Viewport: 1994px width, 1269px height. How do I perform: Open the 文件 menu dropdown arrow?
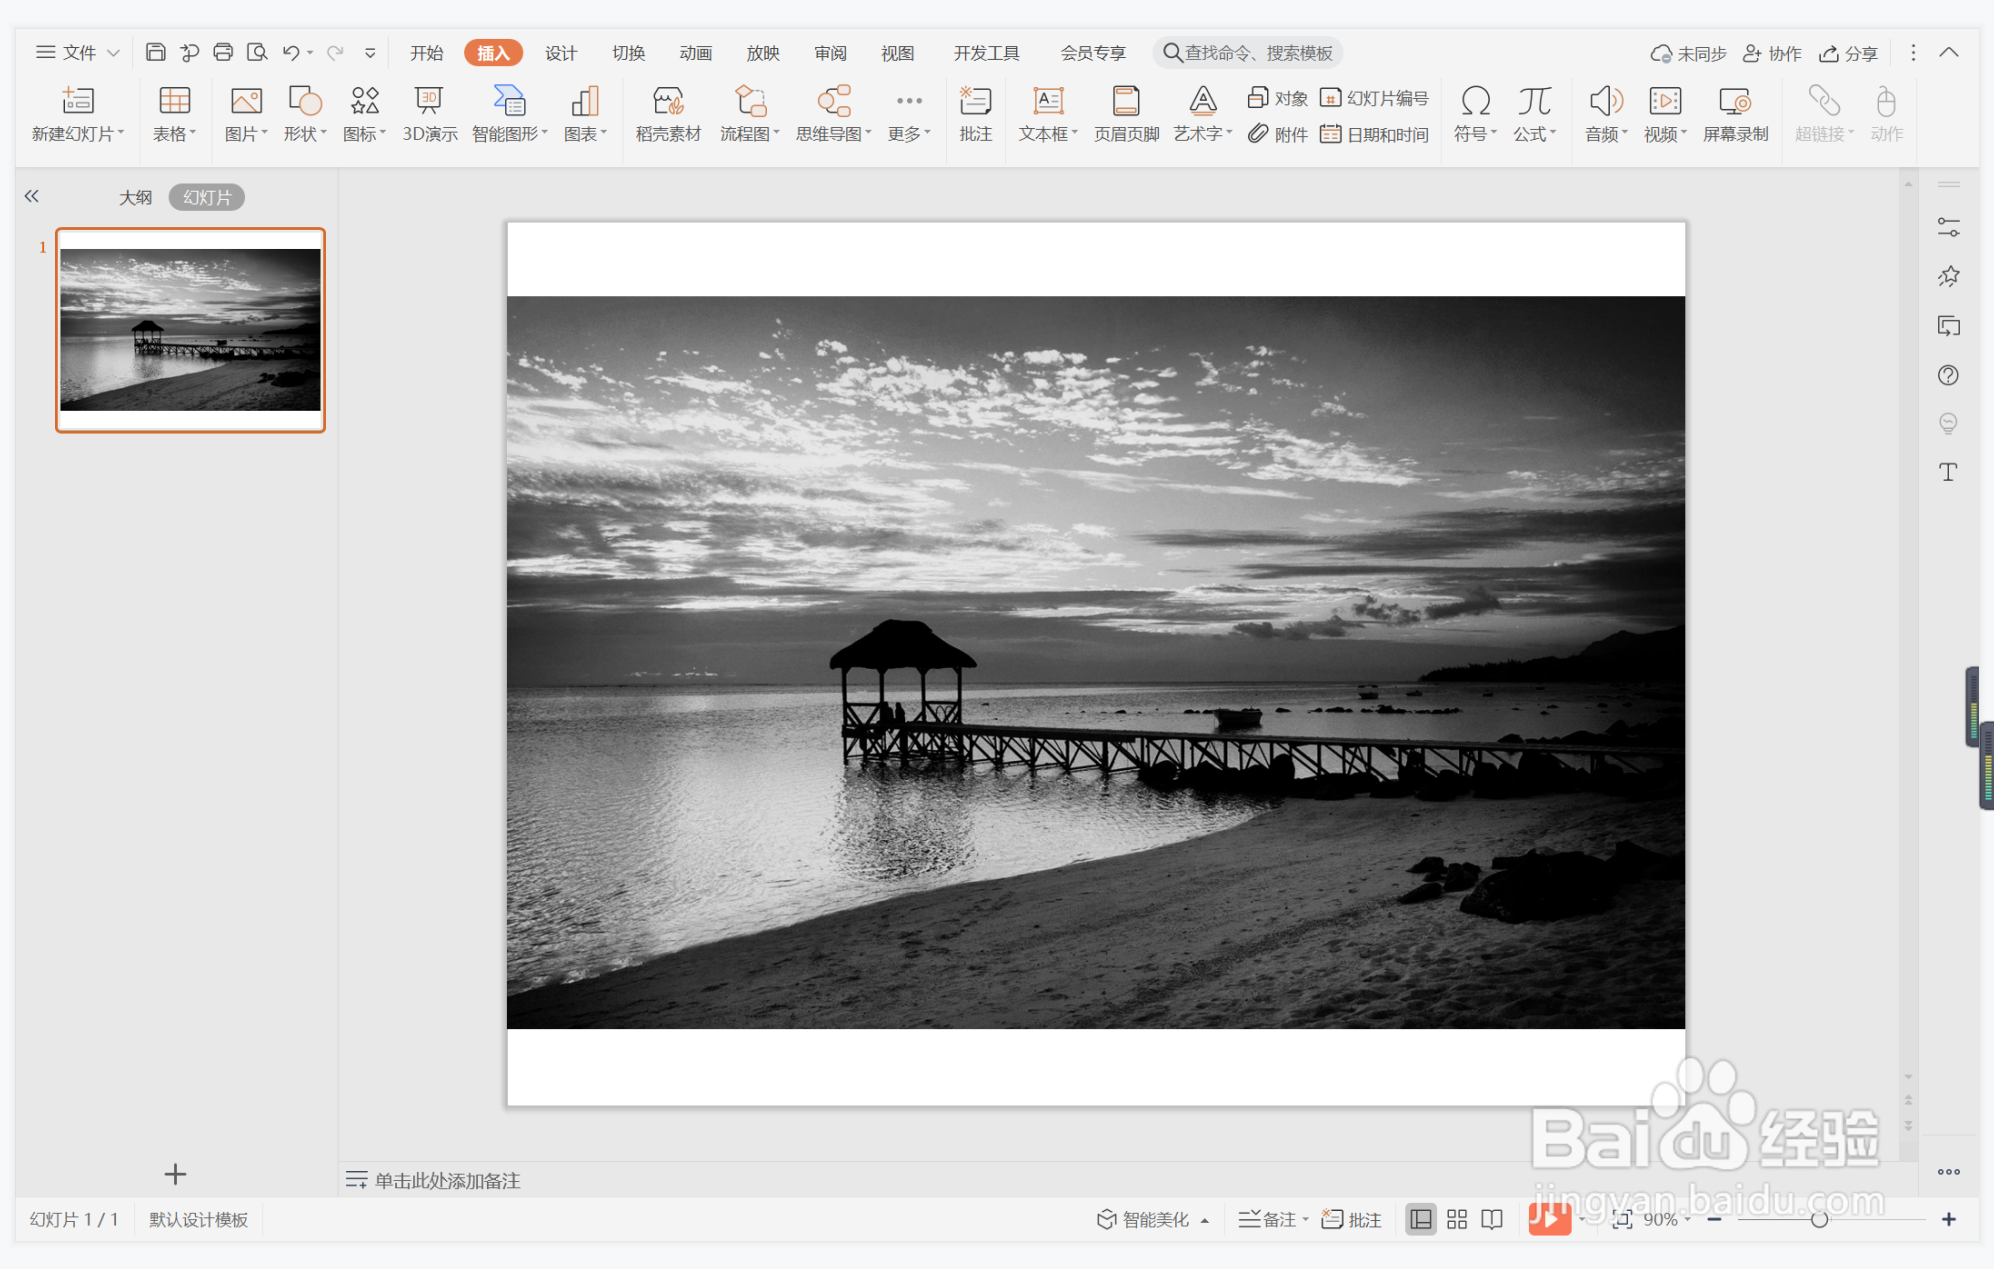[113, 53]
